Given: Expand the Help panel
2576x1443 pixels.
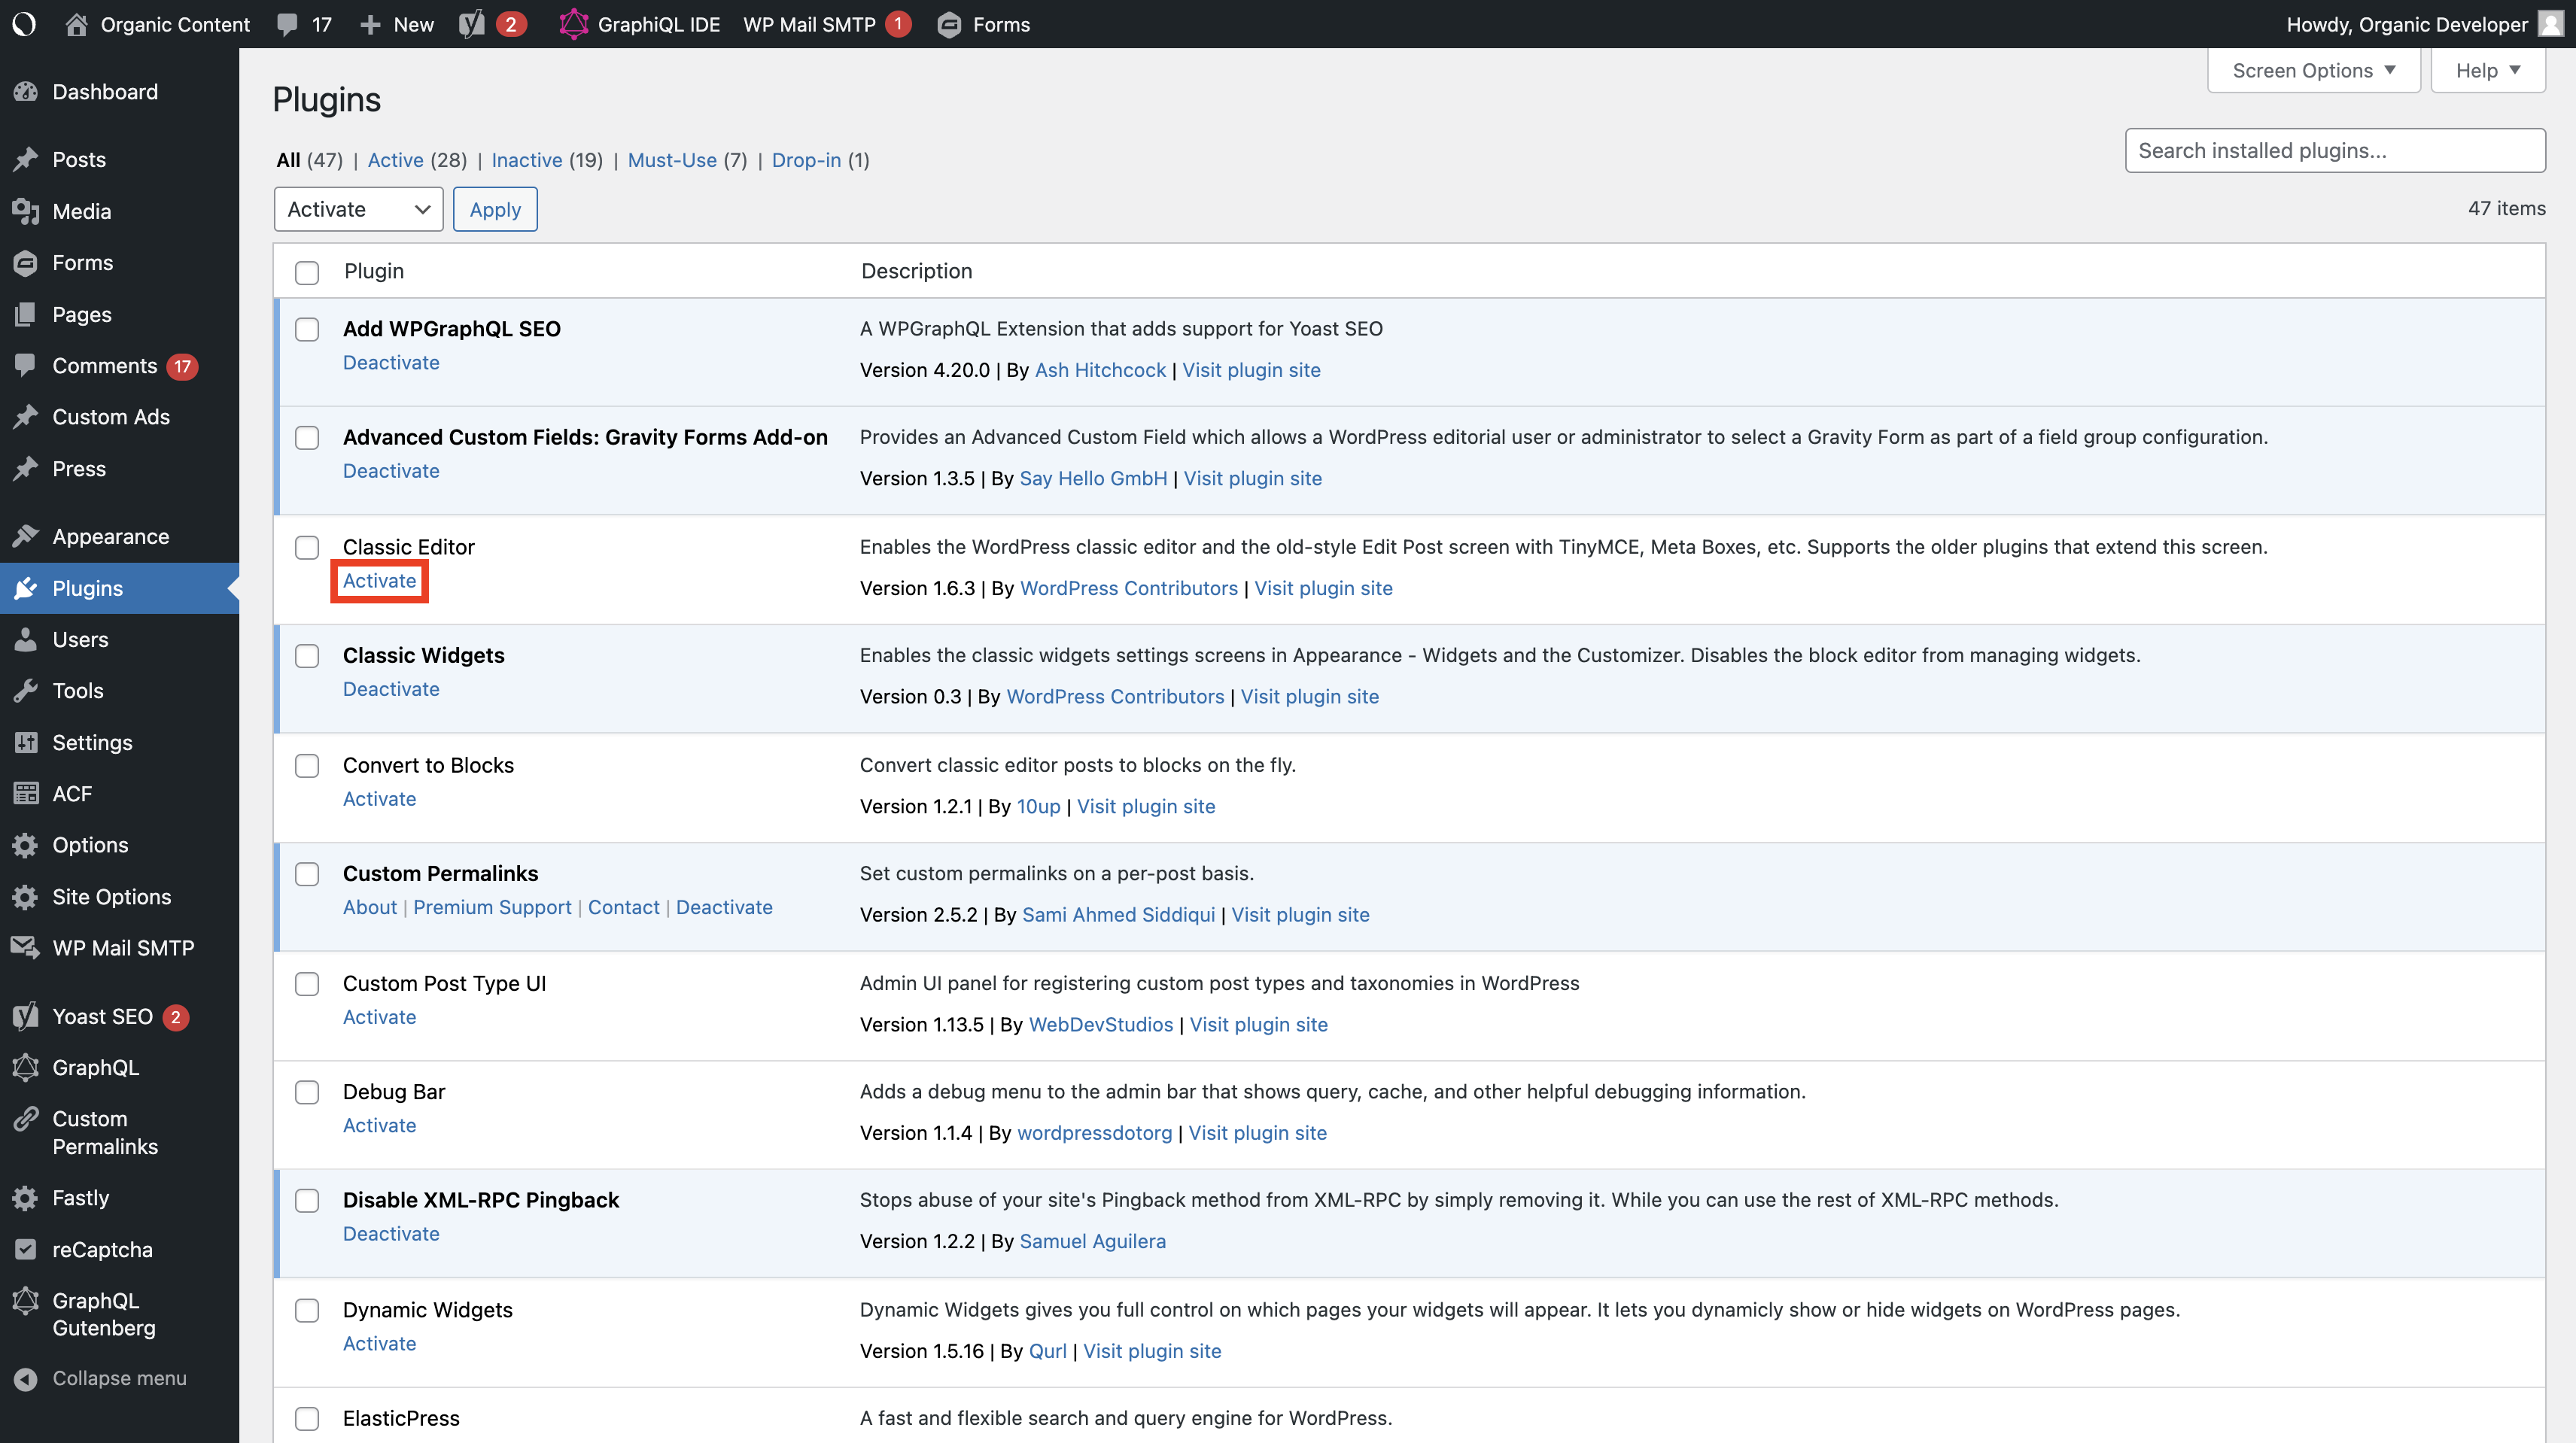Looking at the screenshot, I should click(2487, 70).
